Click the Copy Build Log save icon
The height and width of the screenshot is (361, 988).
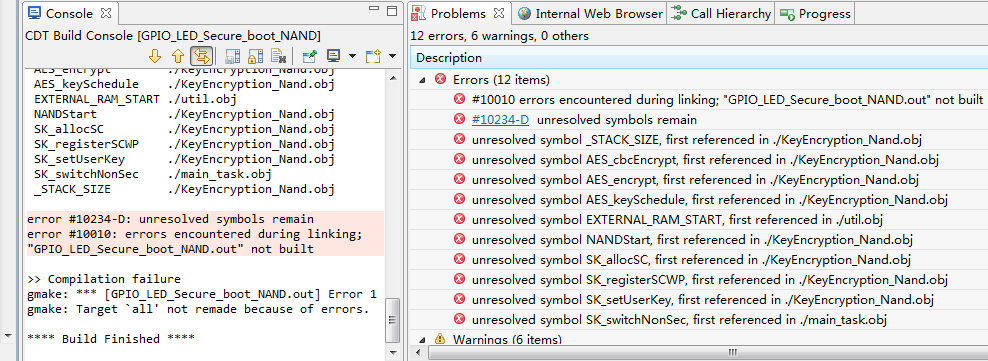pyautogui.click(x=232, y=56)
